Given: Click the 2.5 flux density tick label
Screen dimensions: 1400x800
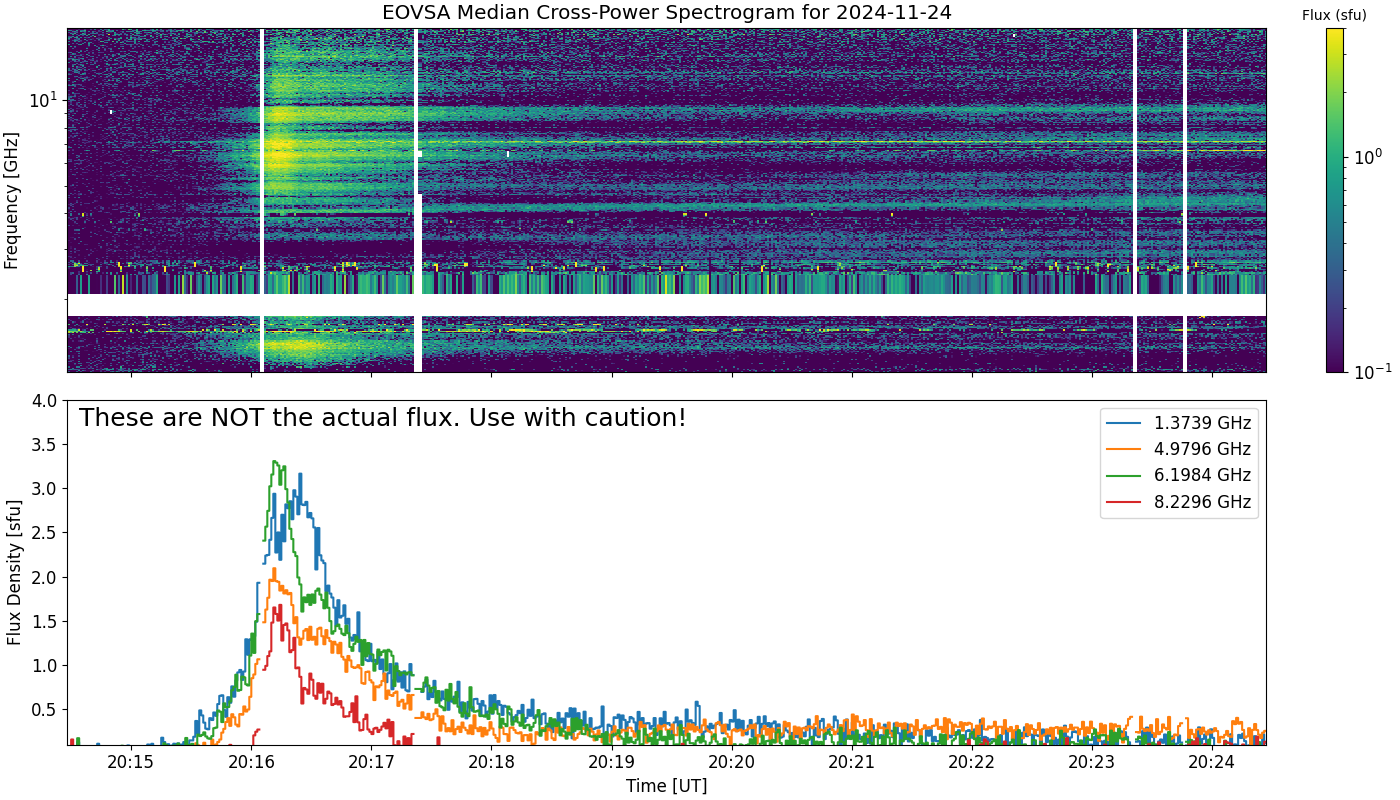Looking at the screenshot, I should click(x=45, y=533).
